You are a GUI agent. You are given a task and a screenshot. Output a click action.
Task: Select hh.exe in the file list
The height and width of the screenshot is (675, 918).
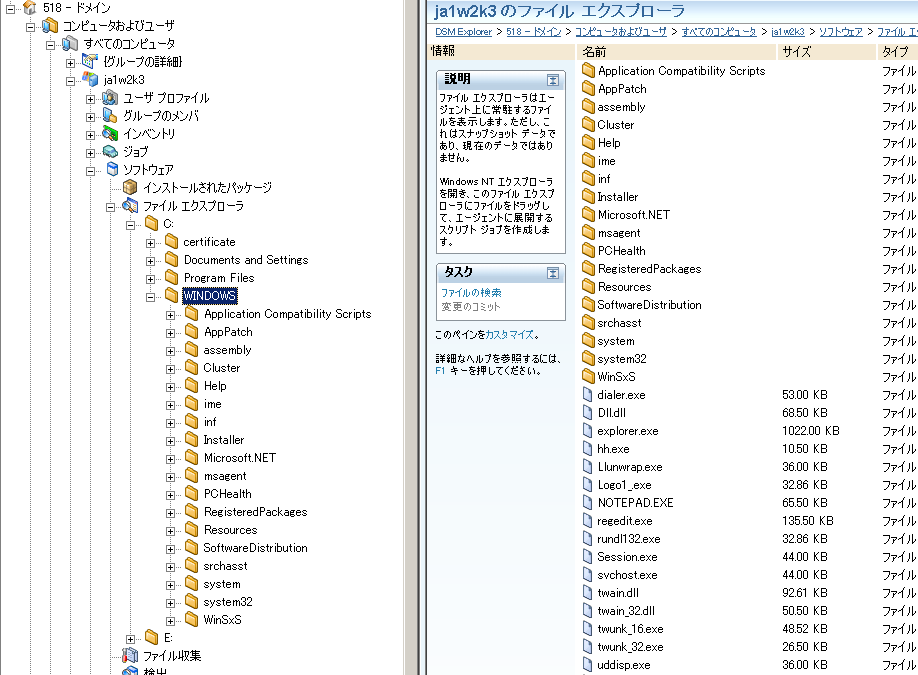point(613,449)
